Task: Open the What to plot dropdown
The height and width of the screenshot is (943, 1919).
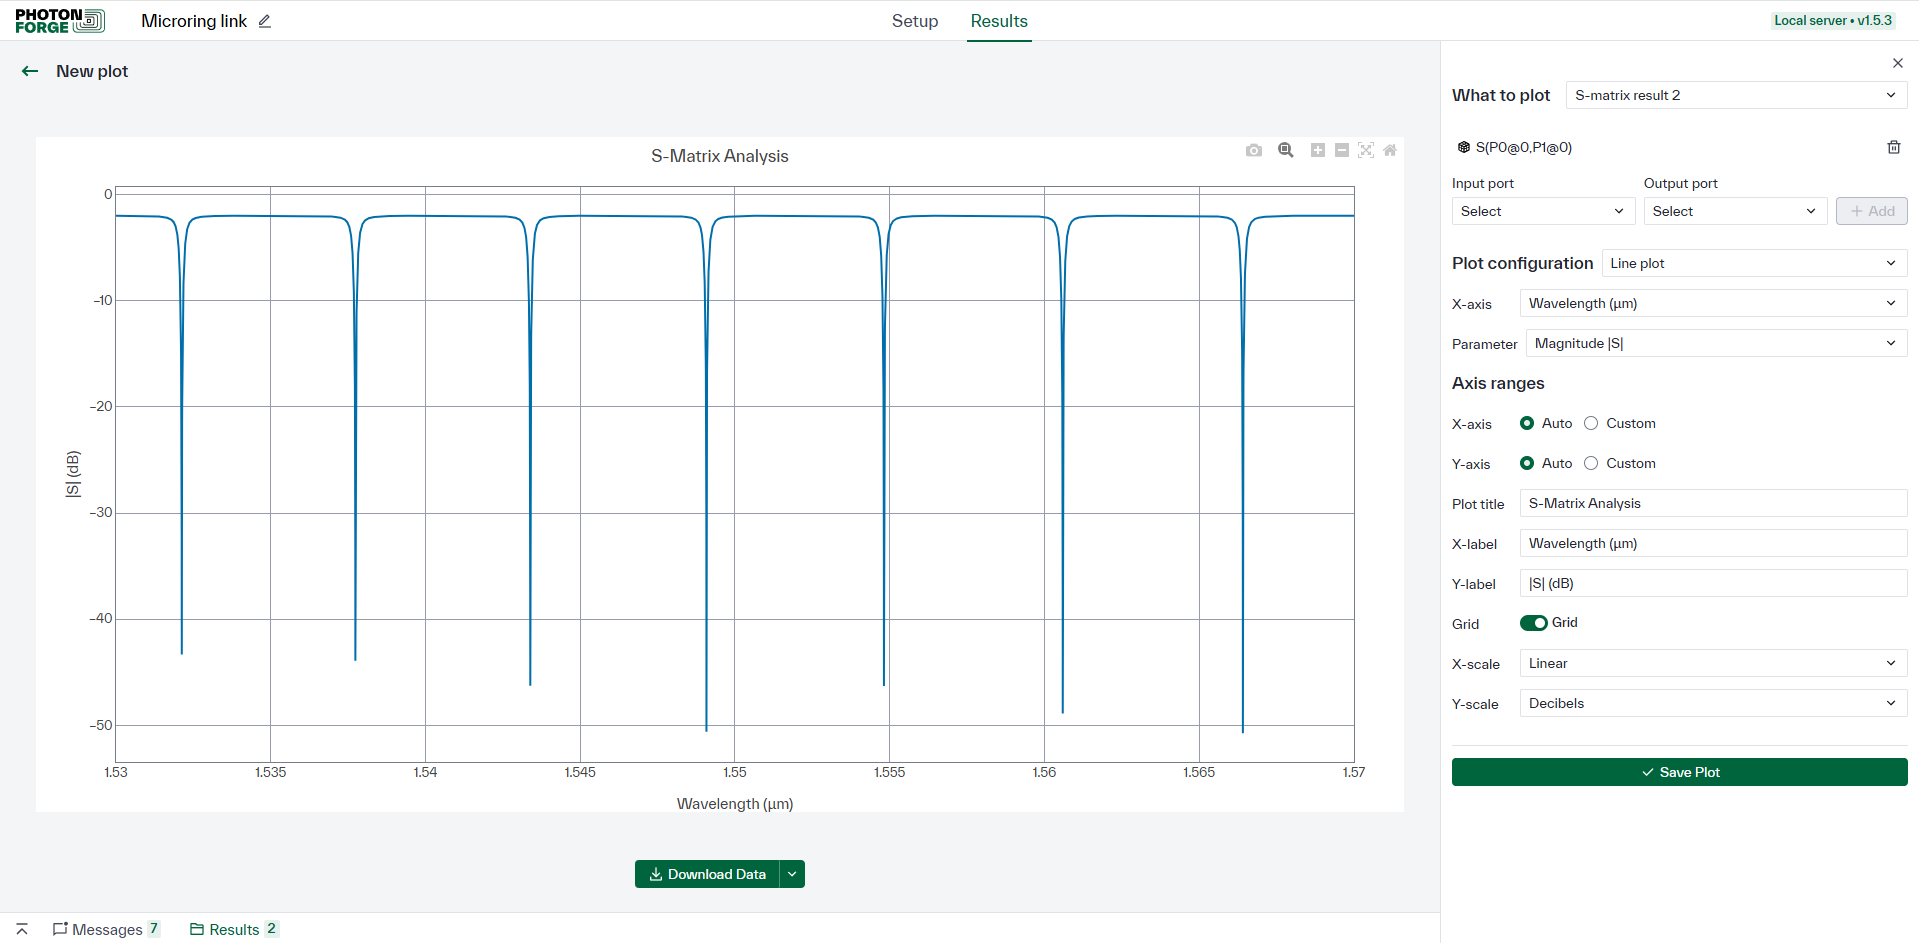Action: [1736, 95]
